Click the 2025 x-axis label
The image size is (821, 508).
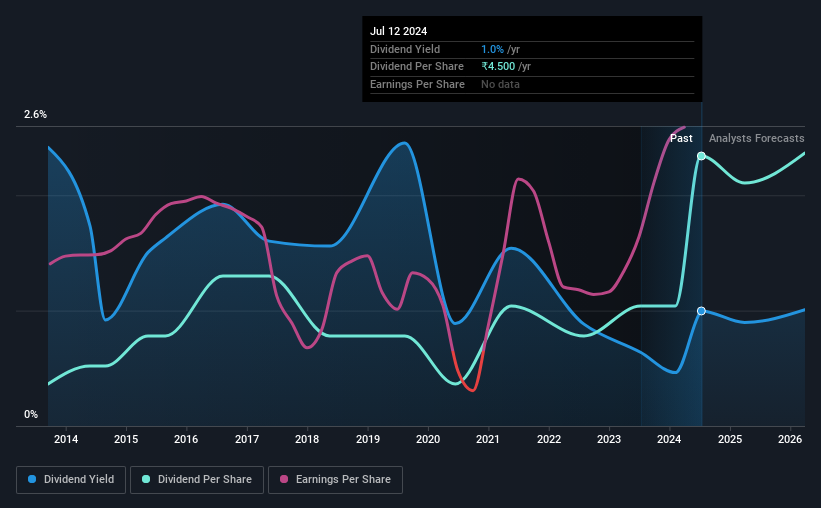click(730, 439)
